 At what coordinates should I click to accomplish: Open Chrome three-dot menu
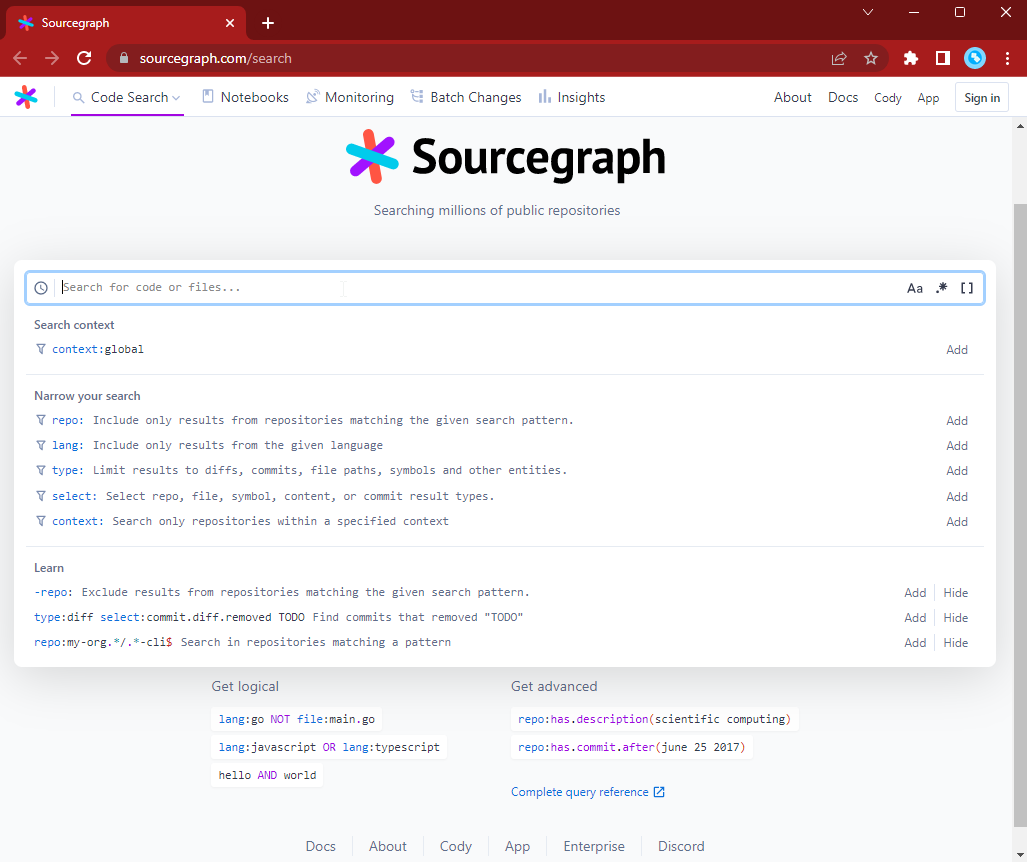(x=1007, y=58)
